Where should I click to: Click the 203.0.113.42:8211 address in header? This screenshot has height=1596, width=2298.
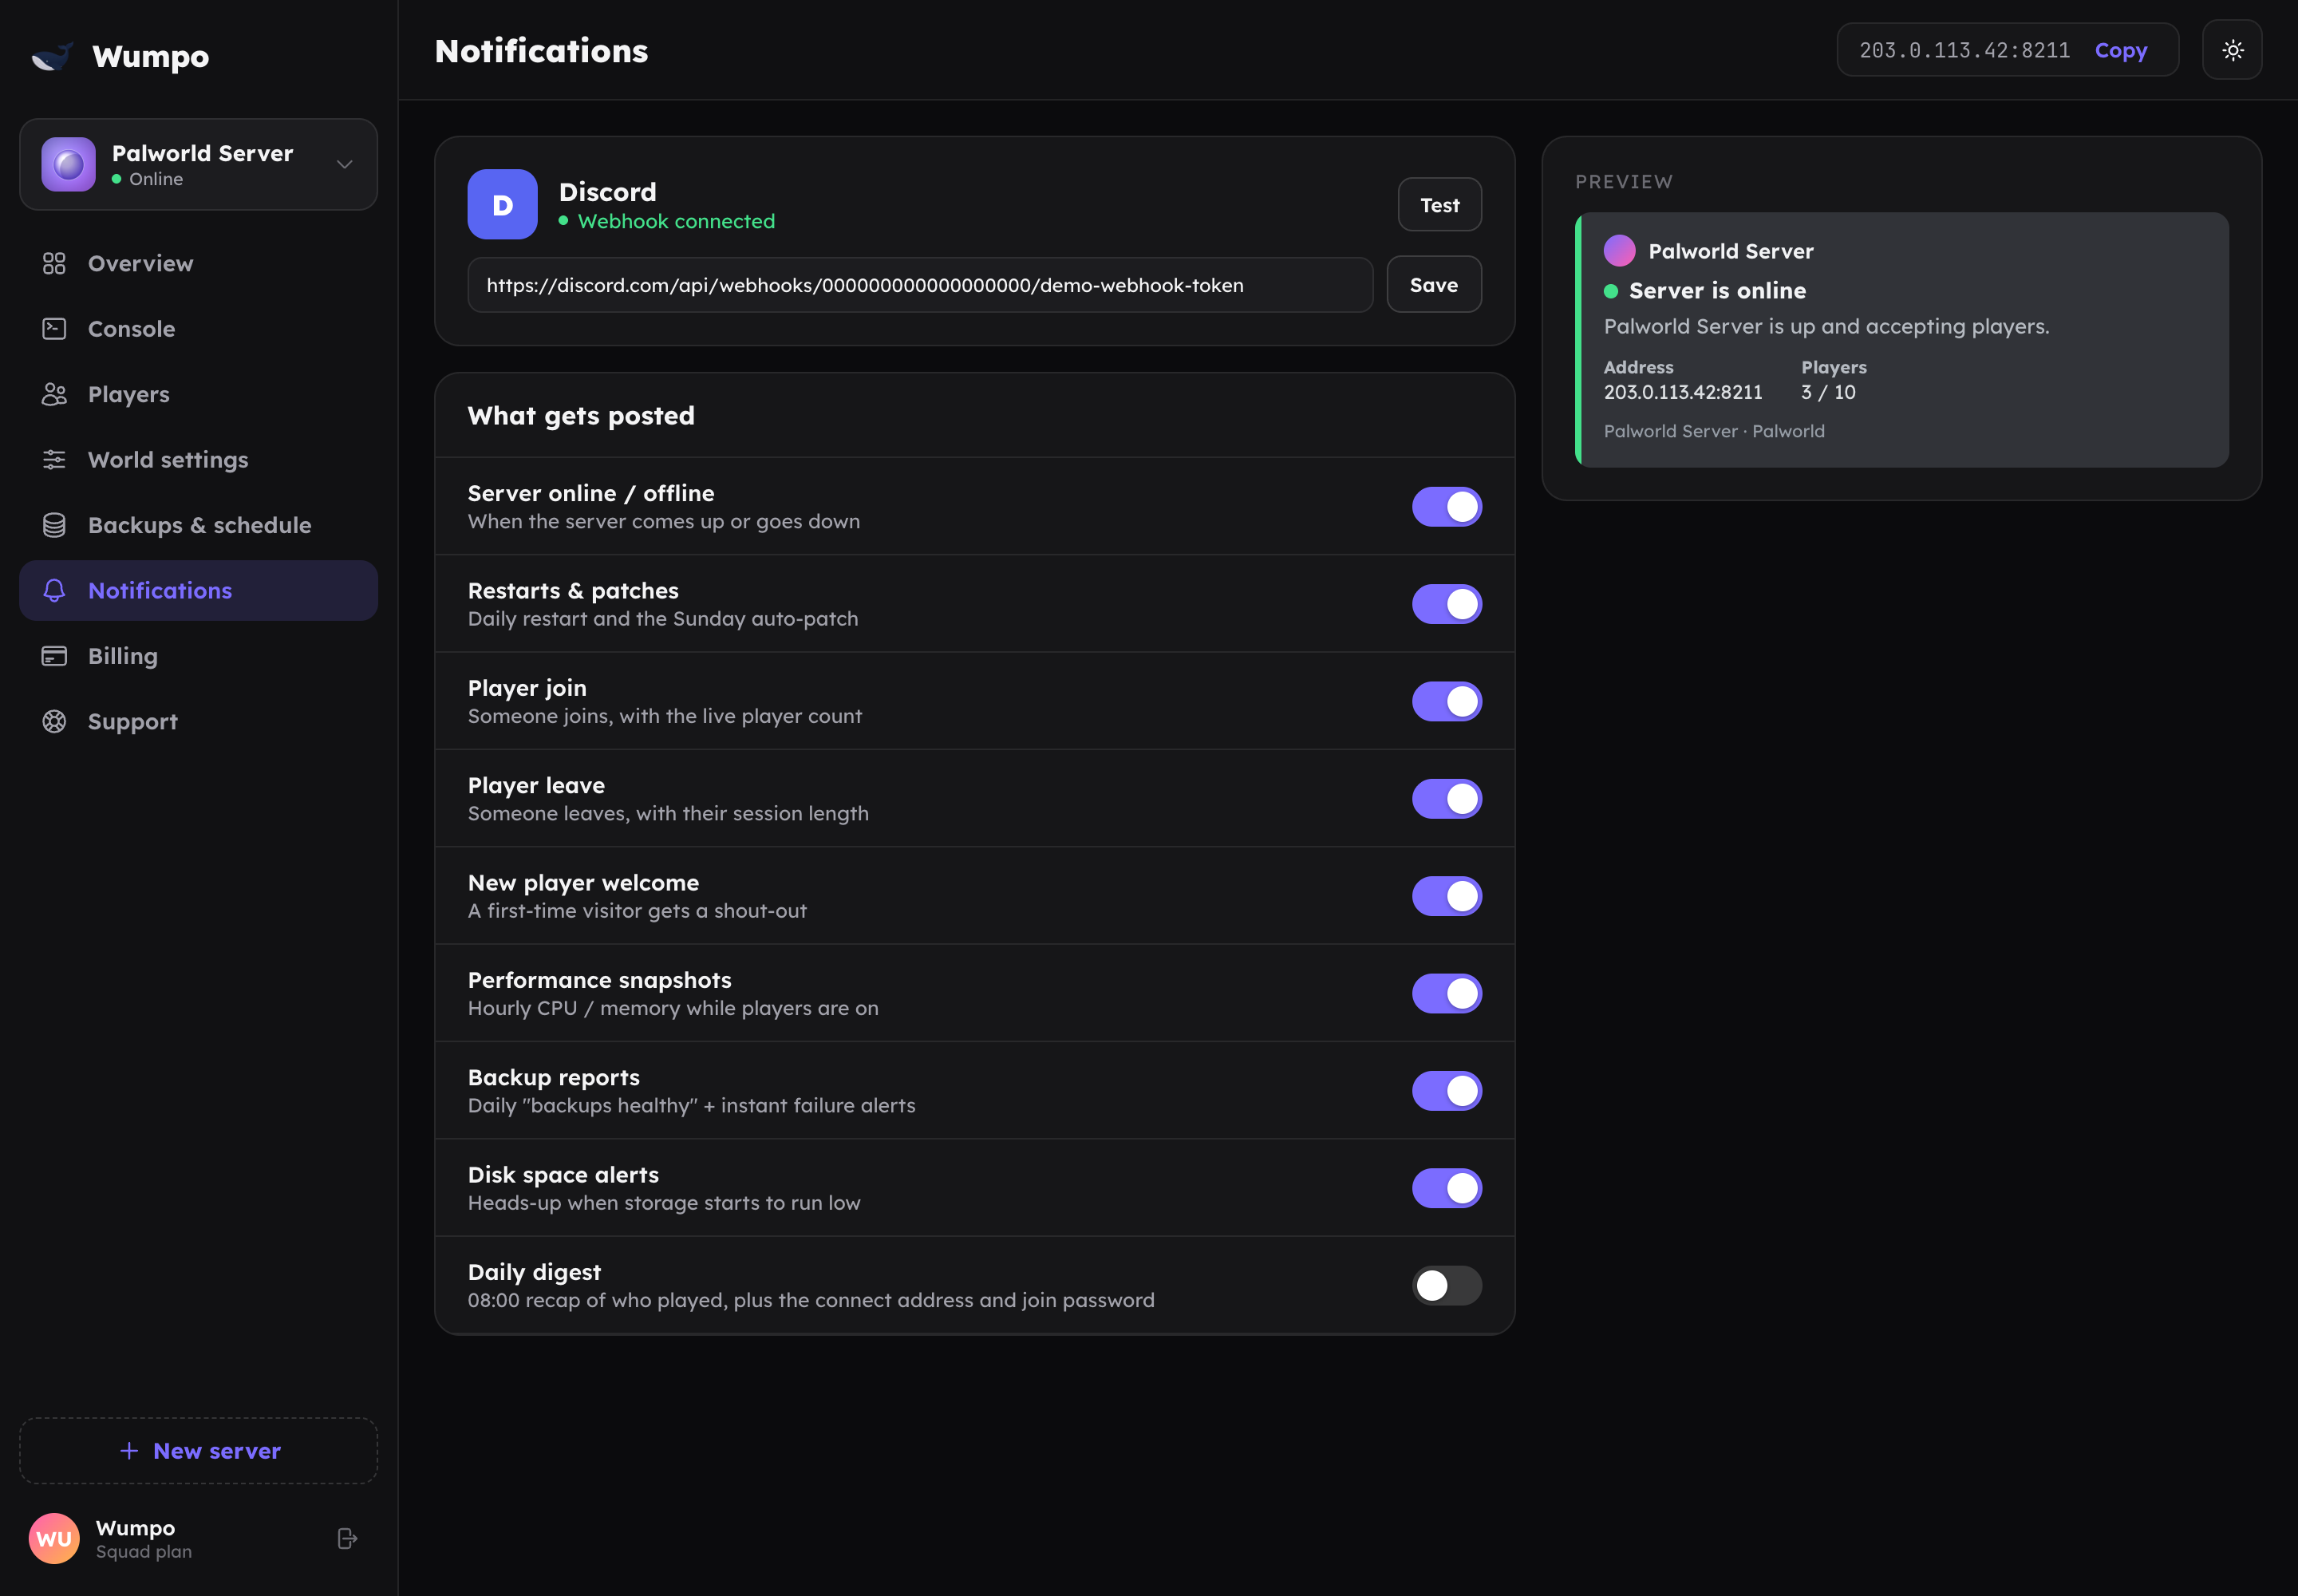[x=1964, y=50]
